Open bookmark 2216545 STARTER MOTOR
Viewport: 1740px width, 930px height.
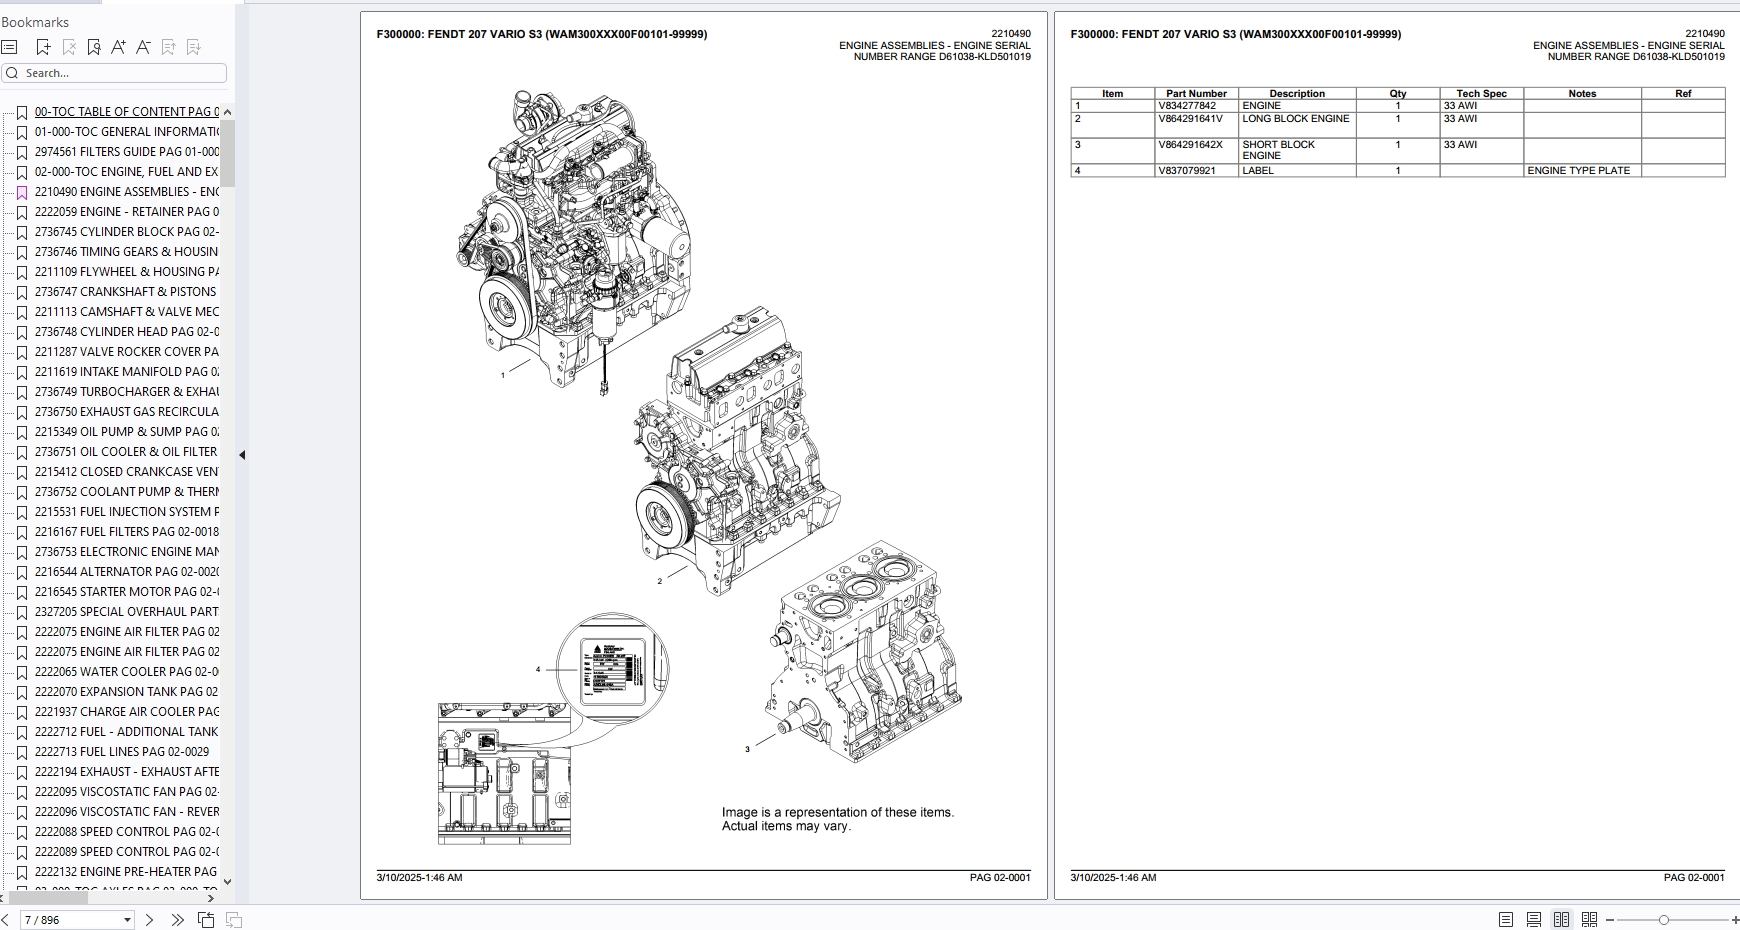(x=126, y=592)
